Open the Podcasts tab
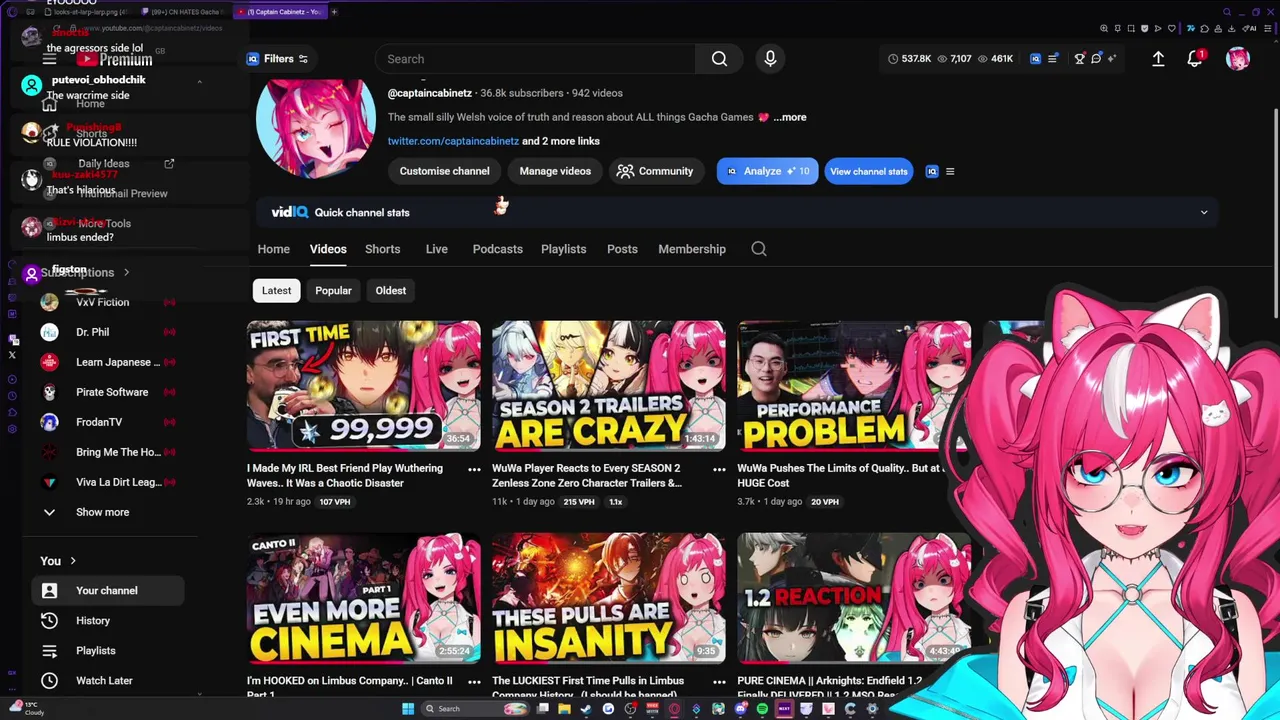This screenshot has height=720, width=1280. coord(498,249)
